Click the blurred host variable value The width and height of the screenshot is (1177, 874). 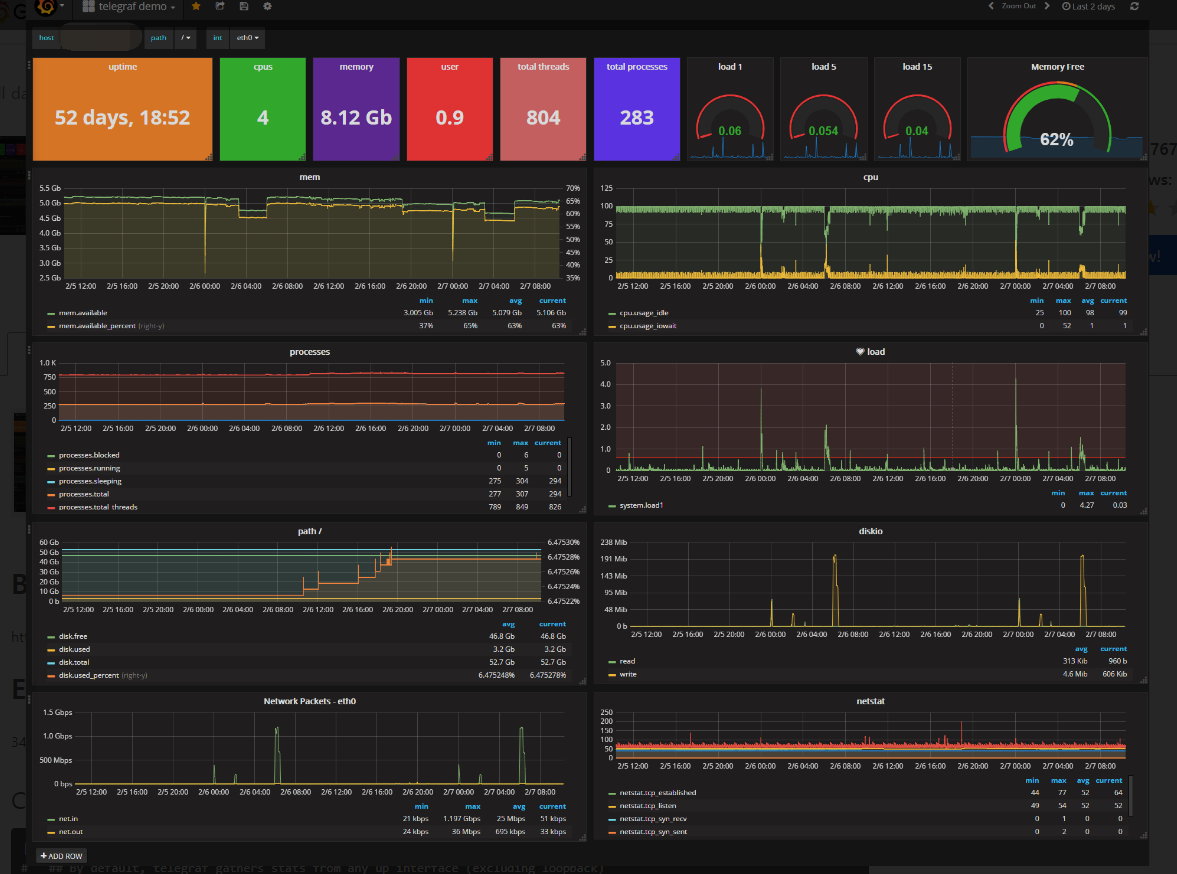tap(101, 38)
